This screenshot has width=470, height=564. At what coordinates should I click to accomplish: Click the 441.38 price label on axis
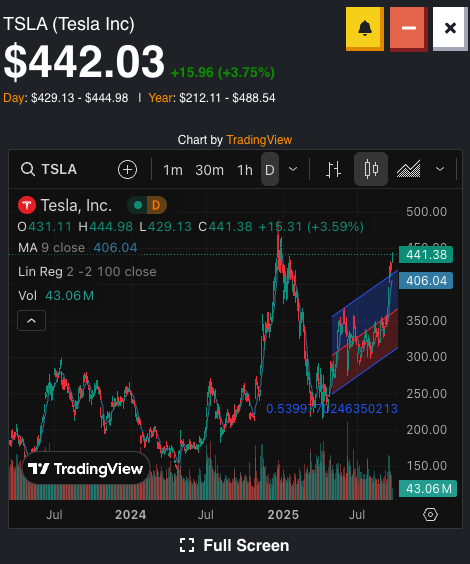pos(426,255)
